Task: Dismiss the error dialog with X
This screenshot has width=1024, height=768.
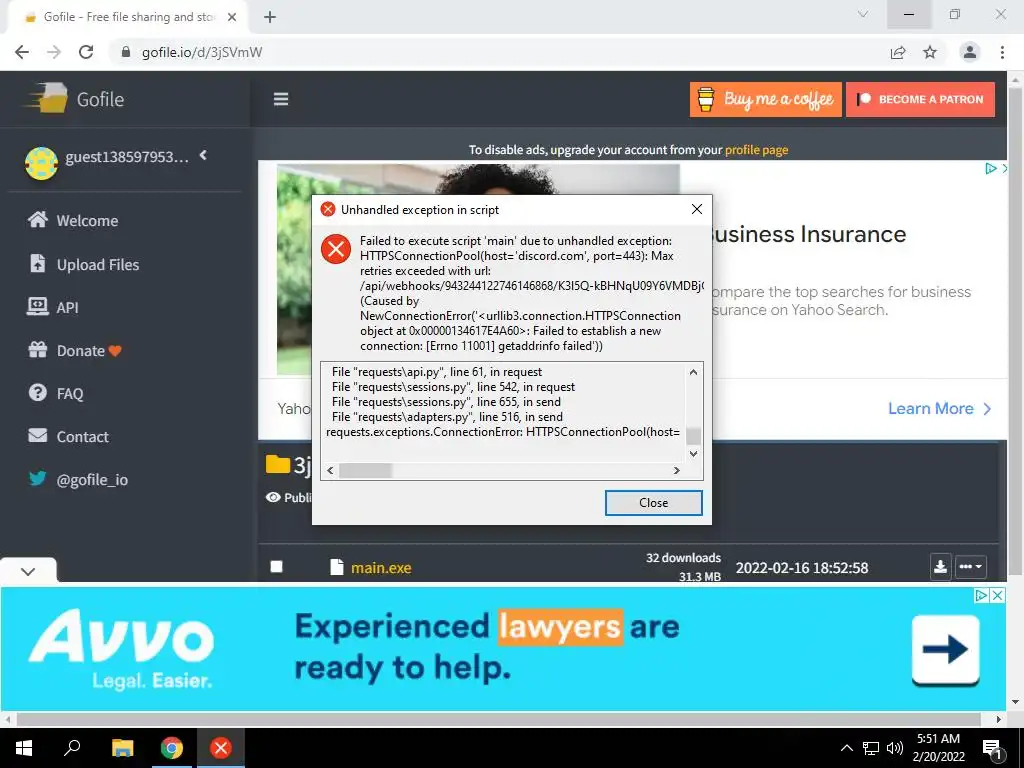Action: point(697,209)
